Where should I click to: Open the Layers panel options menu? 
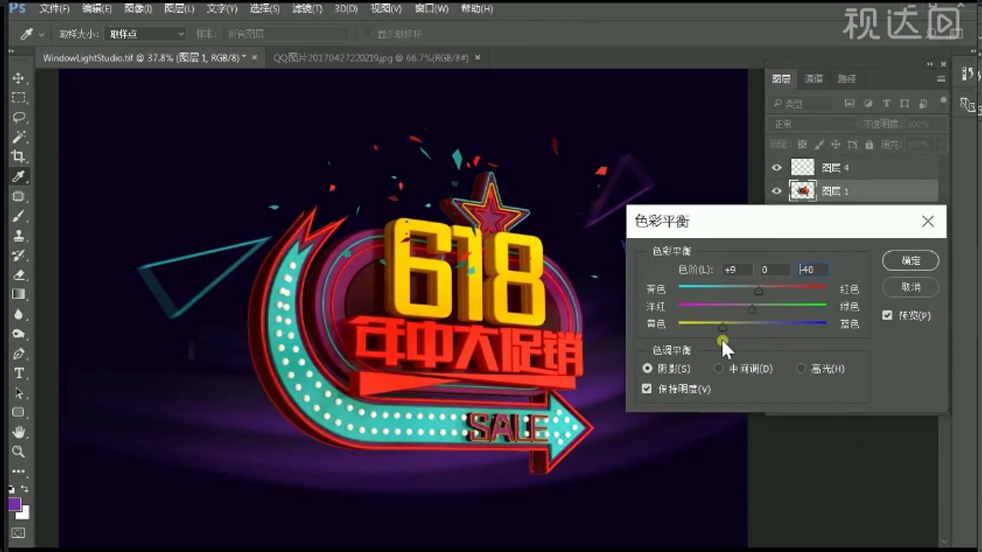[941, 79]
